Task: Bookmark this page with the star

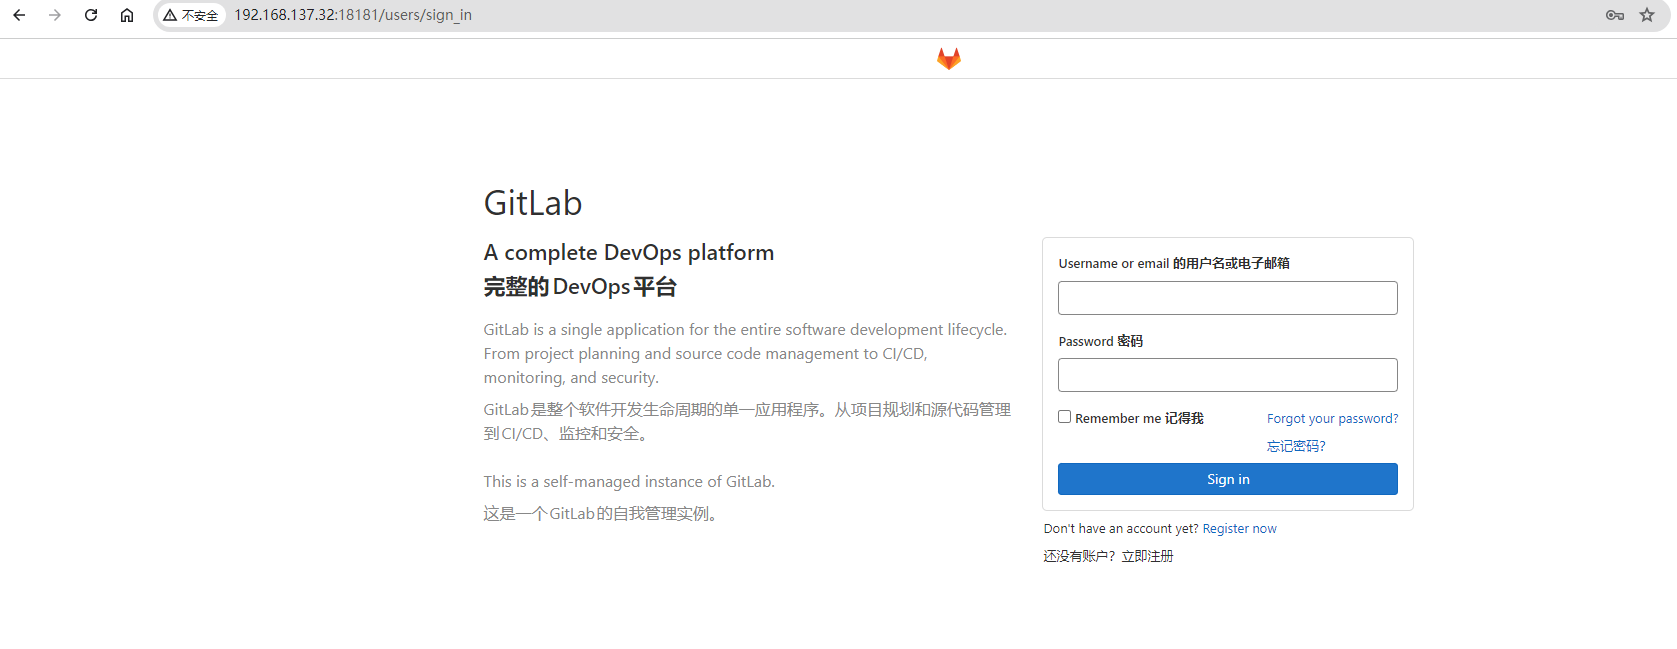Action: (1647, 15)
